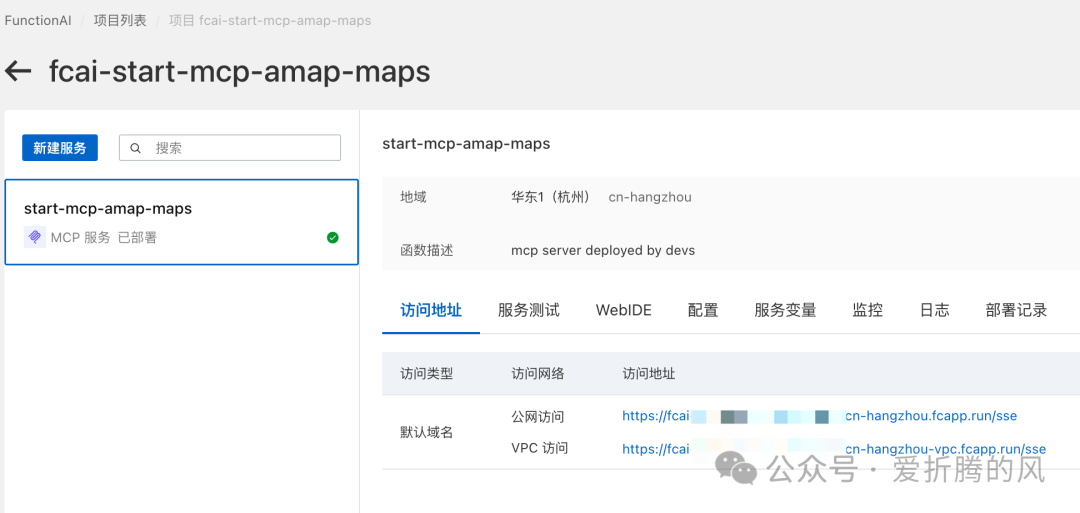The height and width of the screenshot is (513, 1080).
Task: Click the back arrow beside project title
Action: [18, 71]
